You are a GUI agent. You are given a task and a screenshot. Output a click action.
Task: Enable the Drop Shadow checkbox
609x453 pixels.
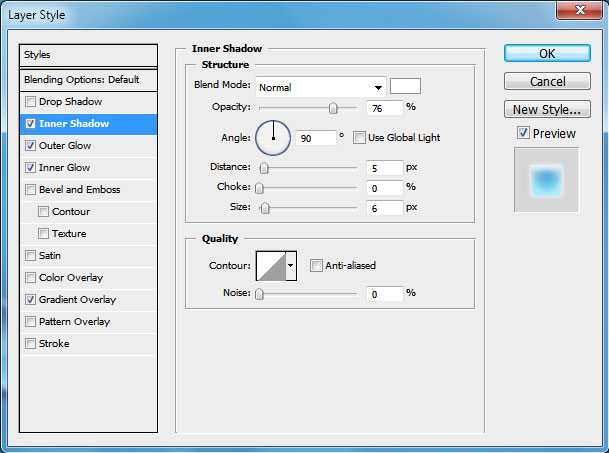(31, 102)
